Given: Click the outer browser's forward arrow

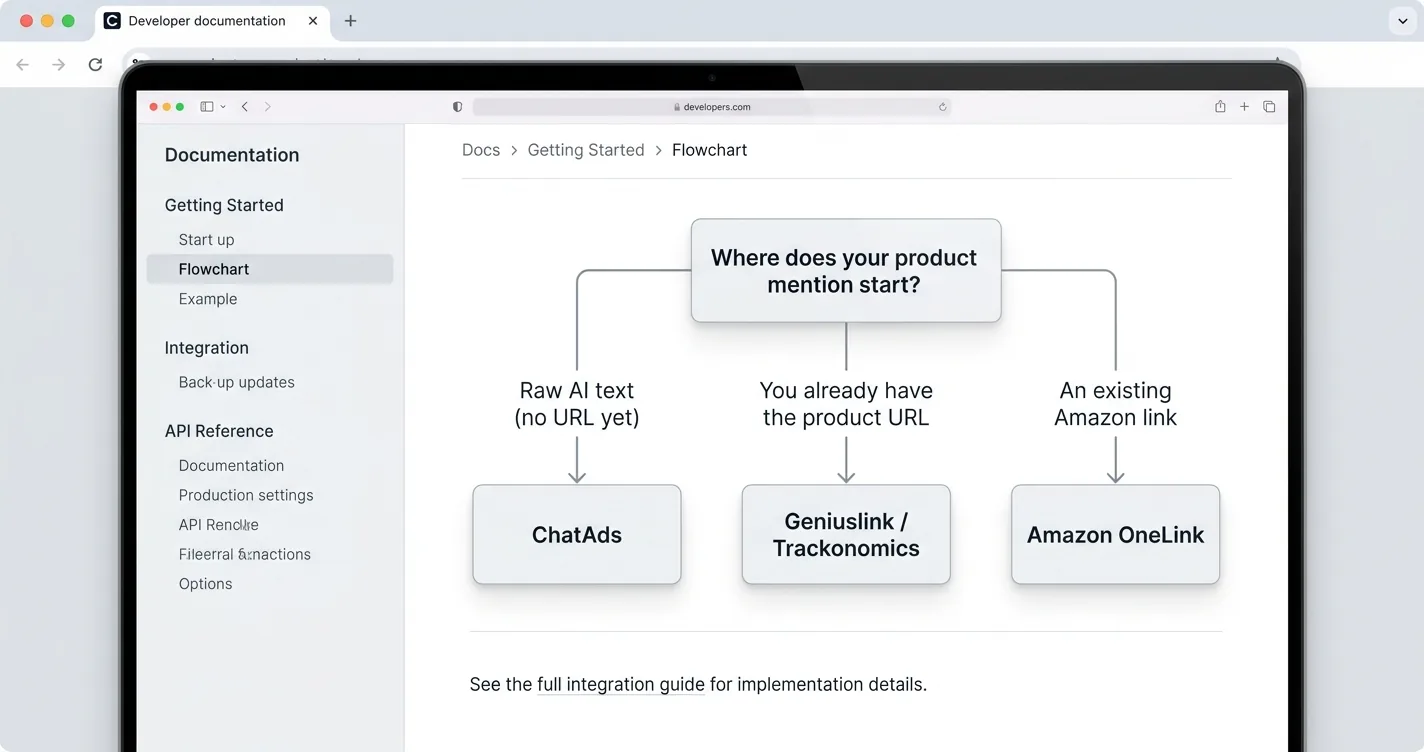Looking at the screenshot, I should pos(59,65).
